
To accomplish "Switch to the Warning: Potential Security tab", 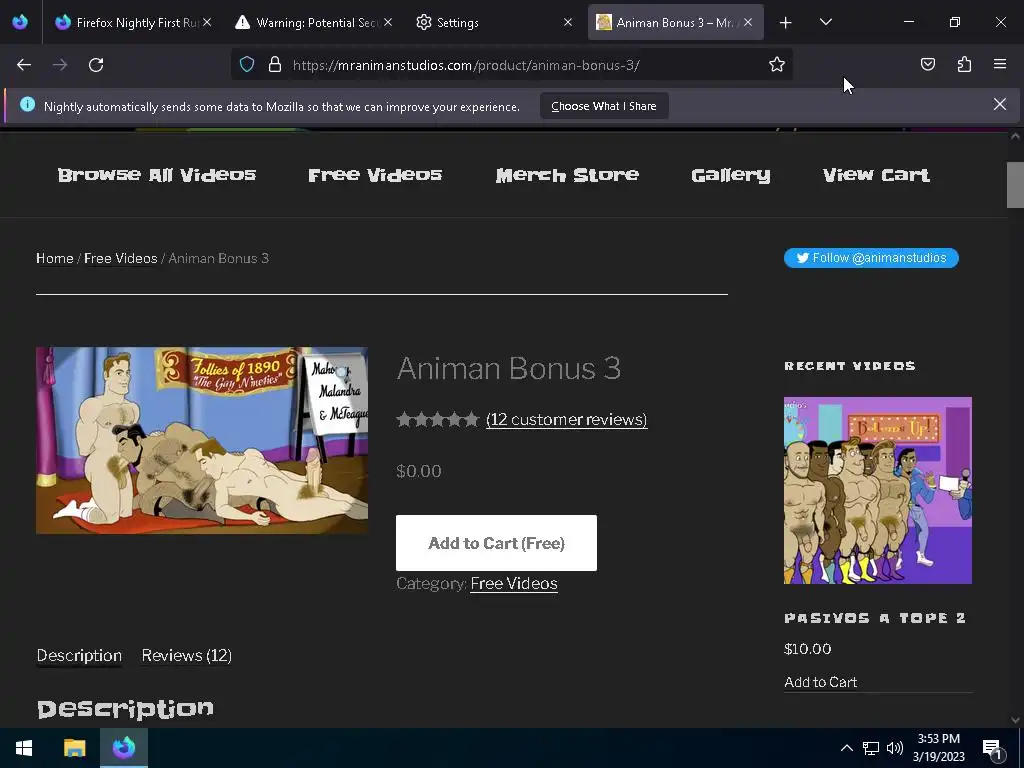I will (x=314, y=22).
